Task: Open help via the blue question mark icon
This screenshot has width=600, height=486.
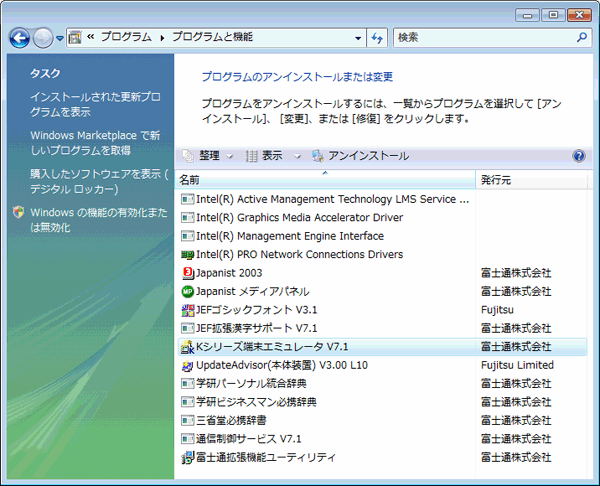Action: (579, 156)
